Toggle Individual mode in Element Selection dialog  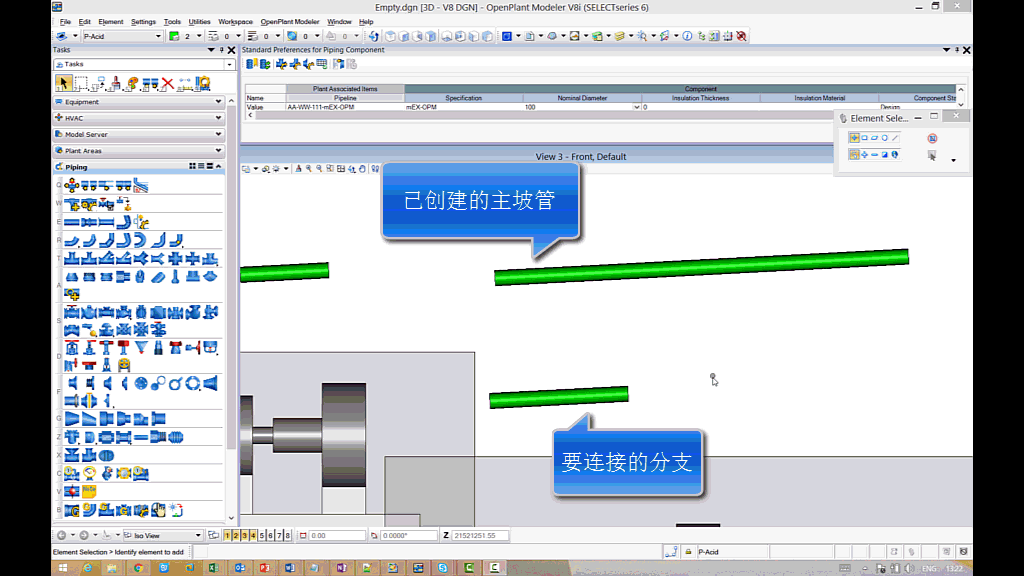(854, 138)
